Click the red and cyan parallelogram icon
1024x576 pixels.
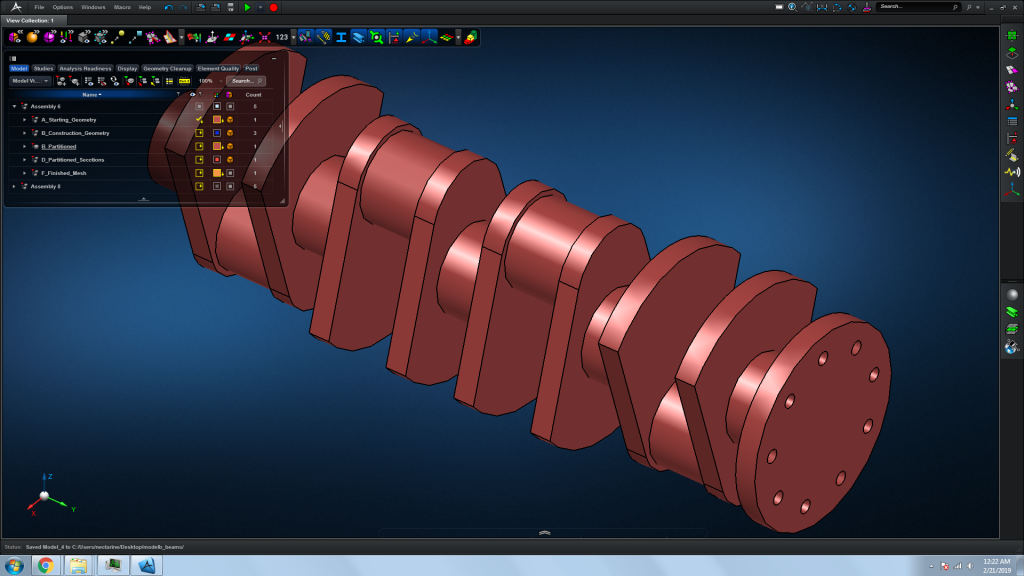[x=229, y=37]
